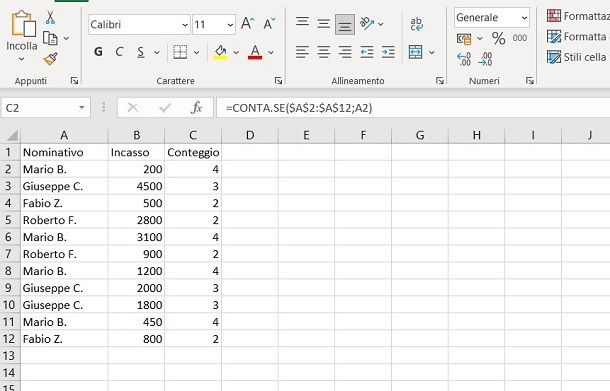610x391 pixels.
Task: Center text horizontally
Action: (x=323, y=52)
